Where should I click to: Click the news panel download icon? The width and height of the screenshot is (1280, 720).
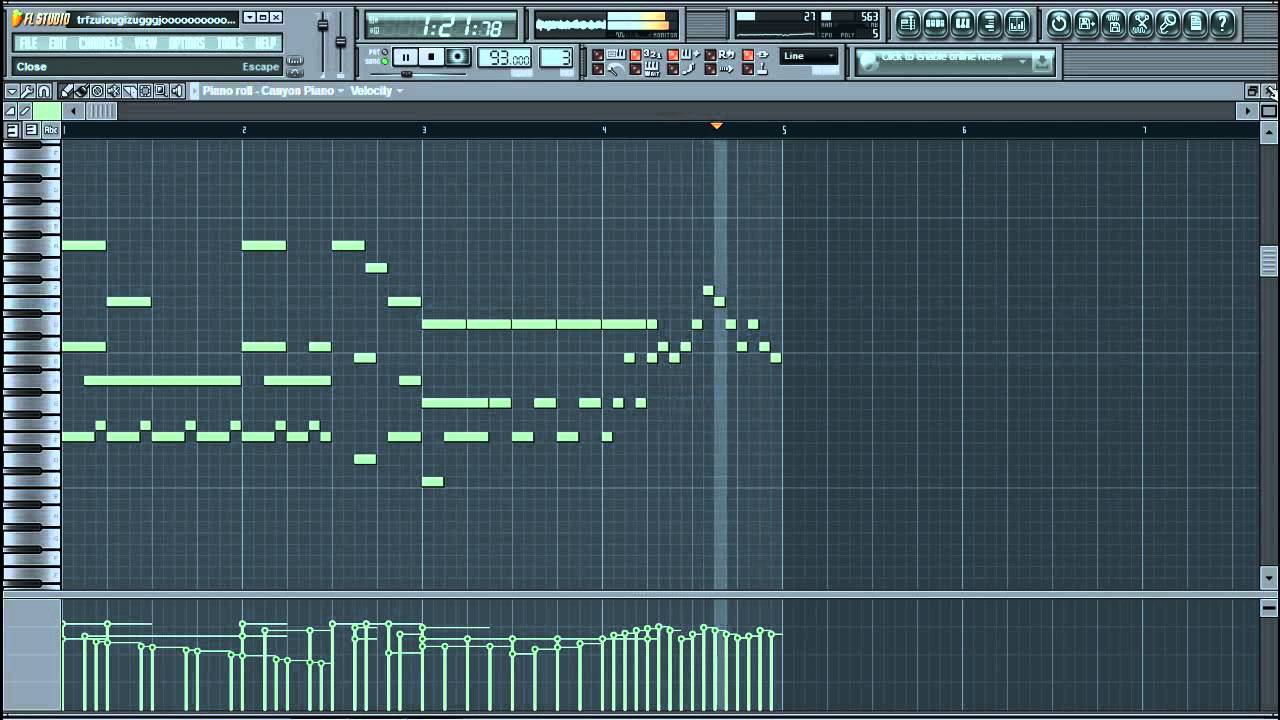[1042, 62]
